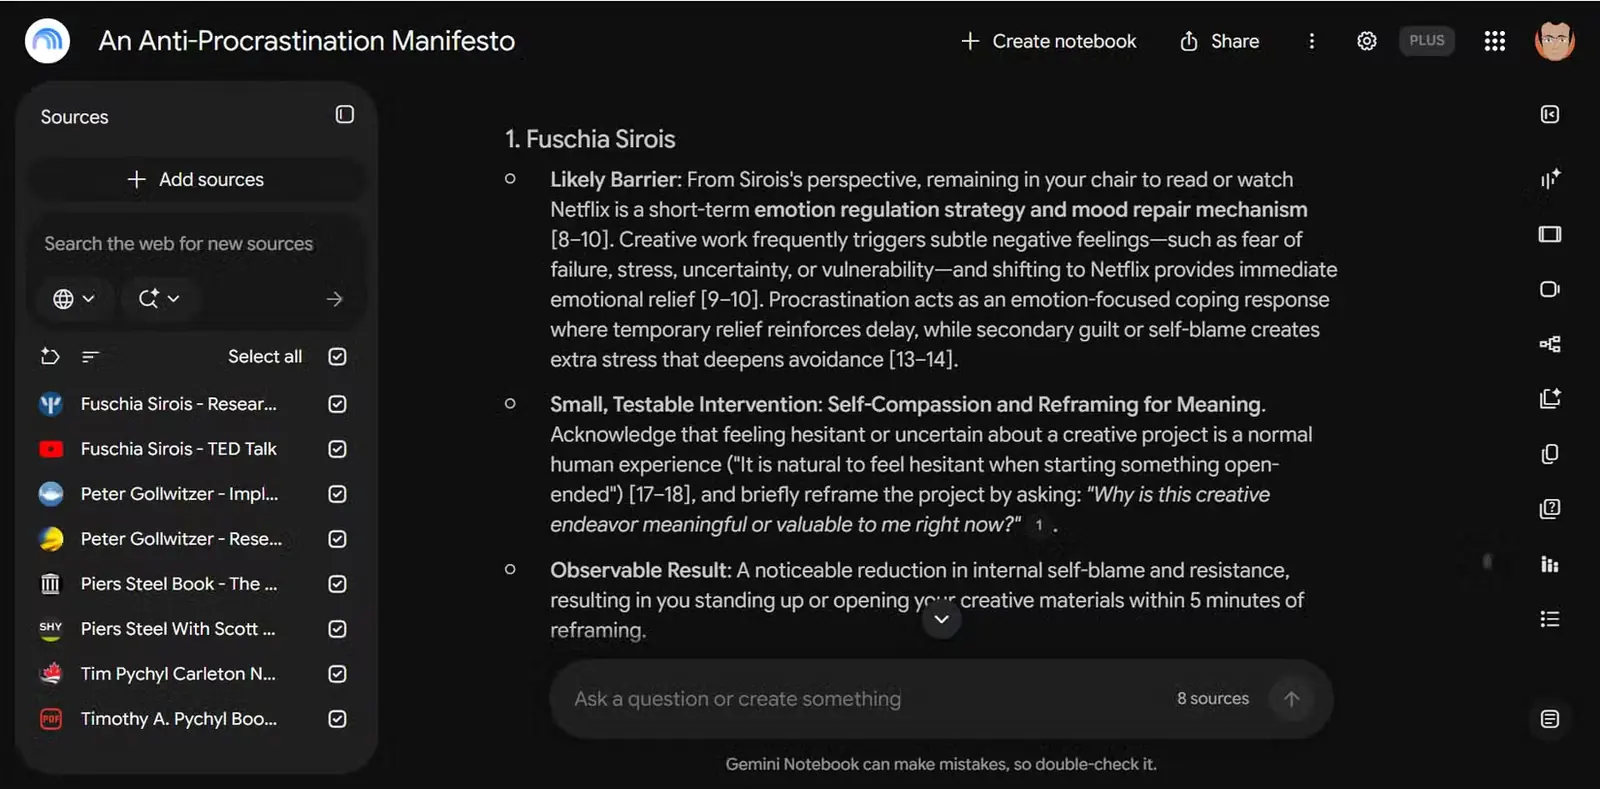1600x789 pixels.
Task: Expand the web search globe dropdown
Action: click(73, 299)
